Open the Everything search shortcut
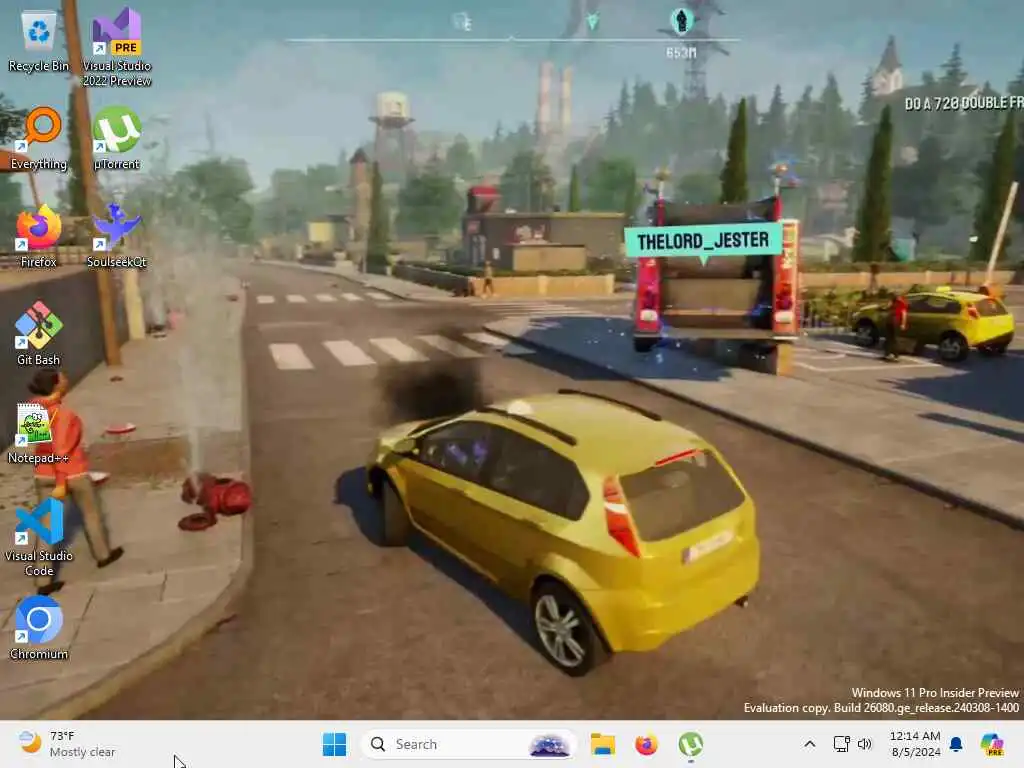 39,138
